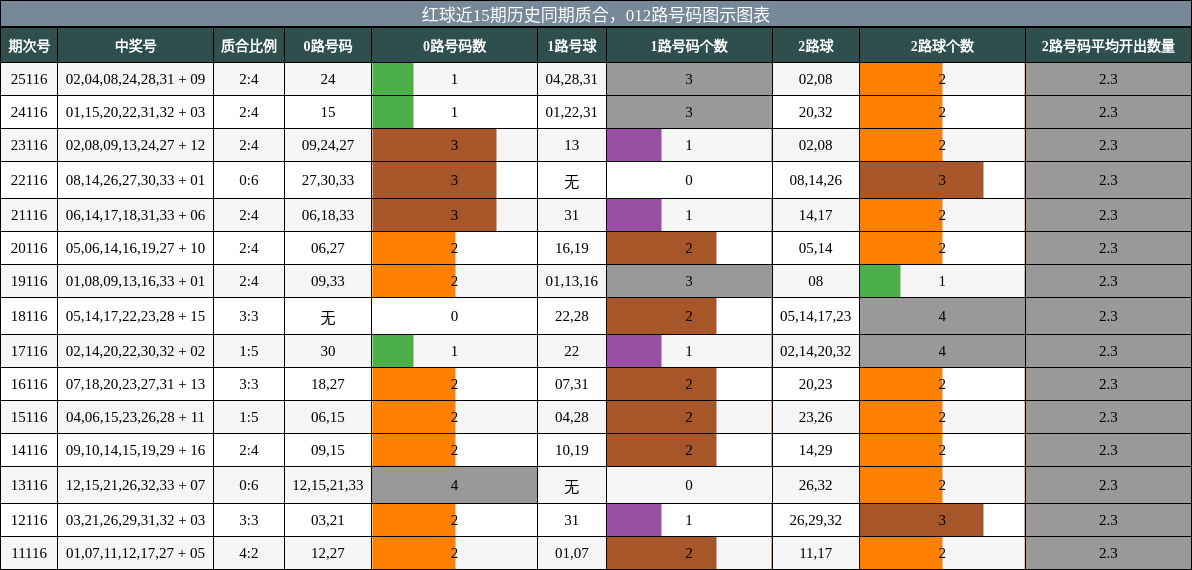Viewport: 1192px width, 570px height.
Task: Click winning numbers 04,06,15,23,26,28 + 11
Action: tap(135, 417)
